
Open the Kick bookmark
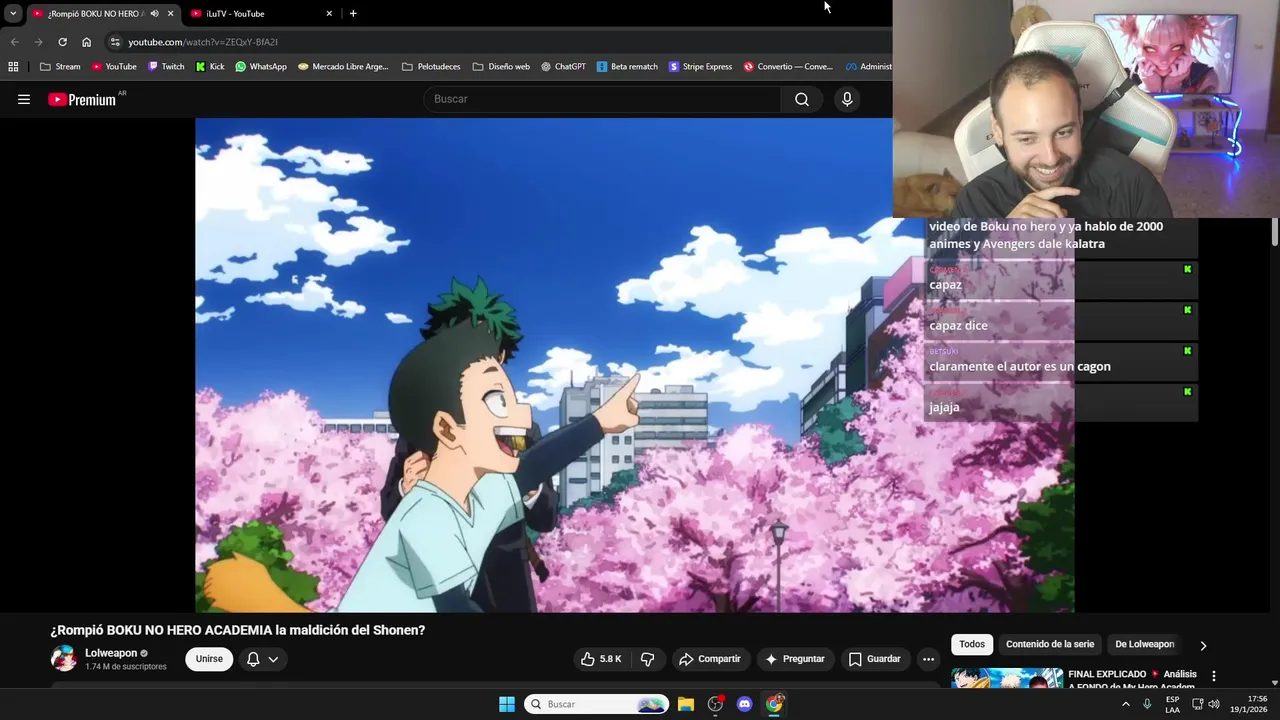pyautogui.click(x=210, y=67)
